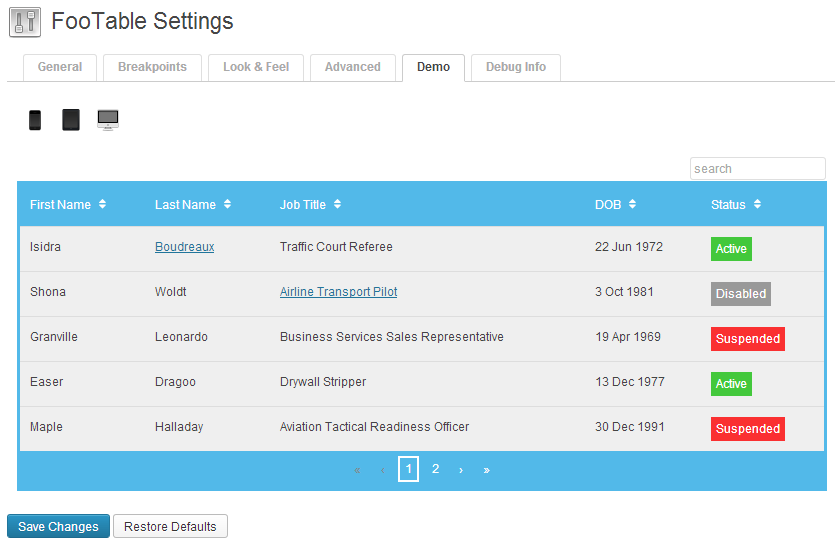Switch to the Breakpoints tab

click(x=152, y=67)
